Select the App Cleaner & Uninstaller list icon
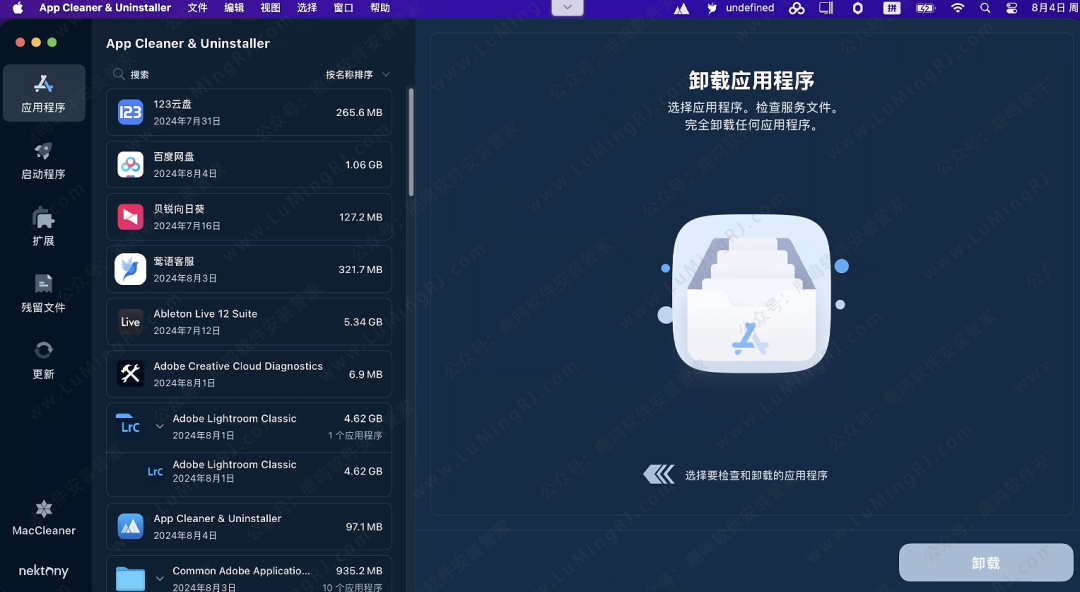 pos(130,527)
